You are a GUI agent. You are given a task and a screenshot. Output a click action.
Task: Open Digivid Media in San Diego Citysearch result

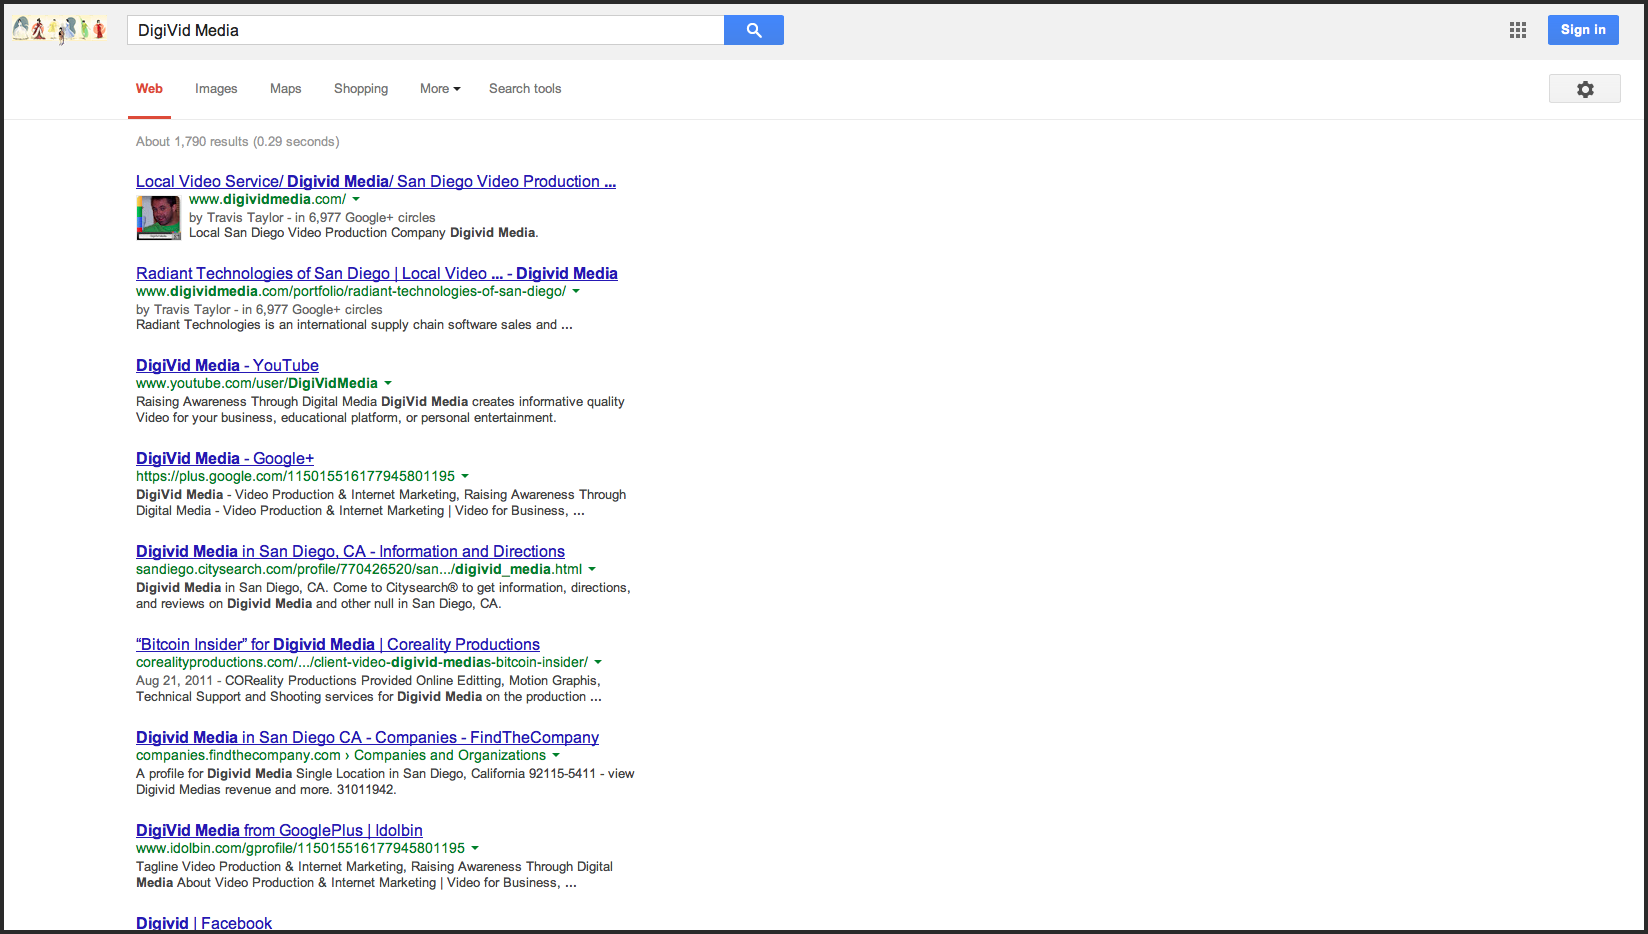(350, 551)
